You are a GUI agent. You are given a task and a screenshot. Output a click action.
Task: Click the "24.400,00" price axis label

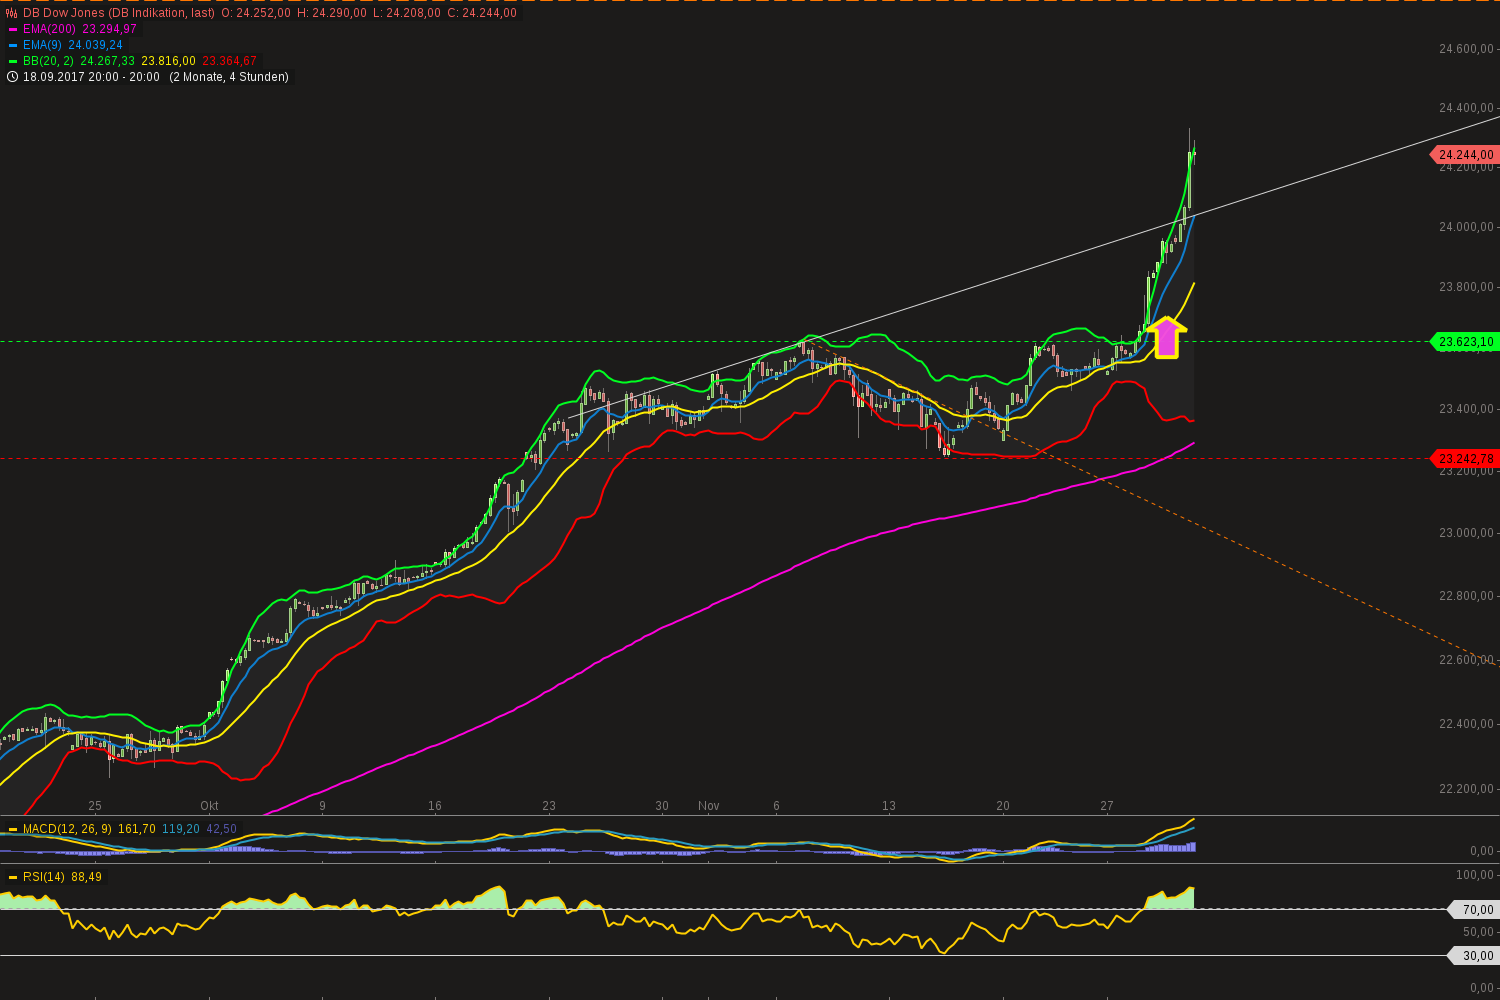point(1467,108)
